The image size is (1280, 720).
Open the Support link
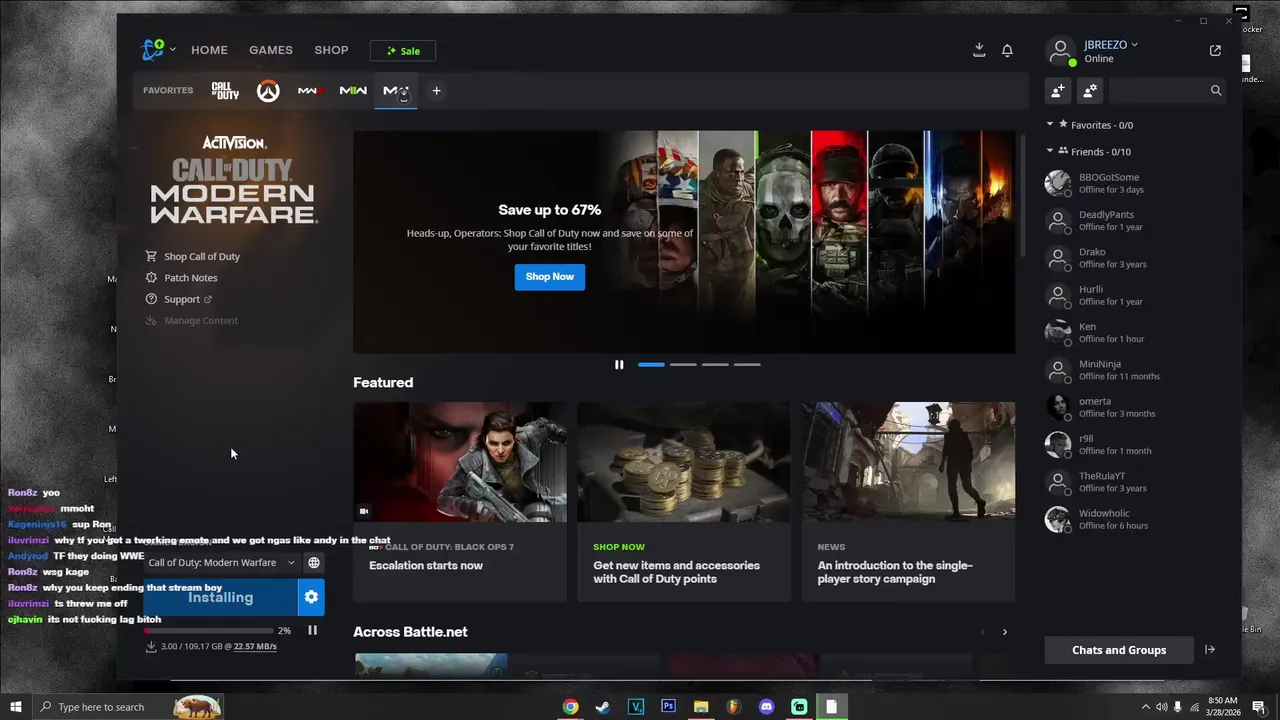[179, 300]
